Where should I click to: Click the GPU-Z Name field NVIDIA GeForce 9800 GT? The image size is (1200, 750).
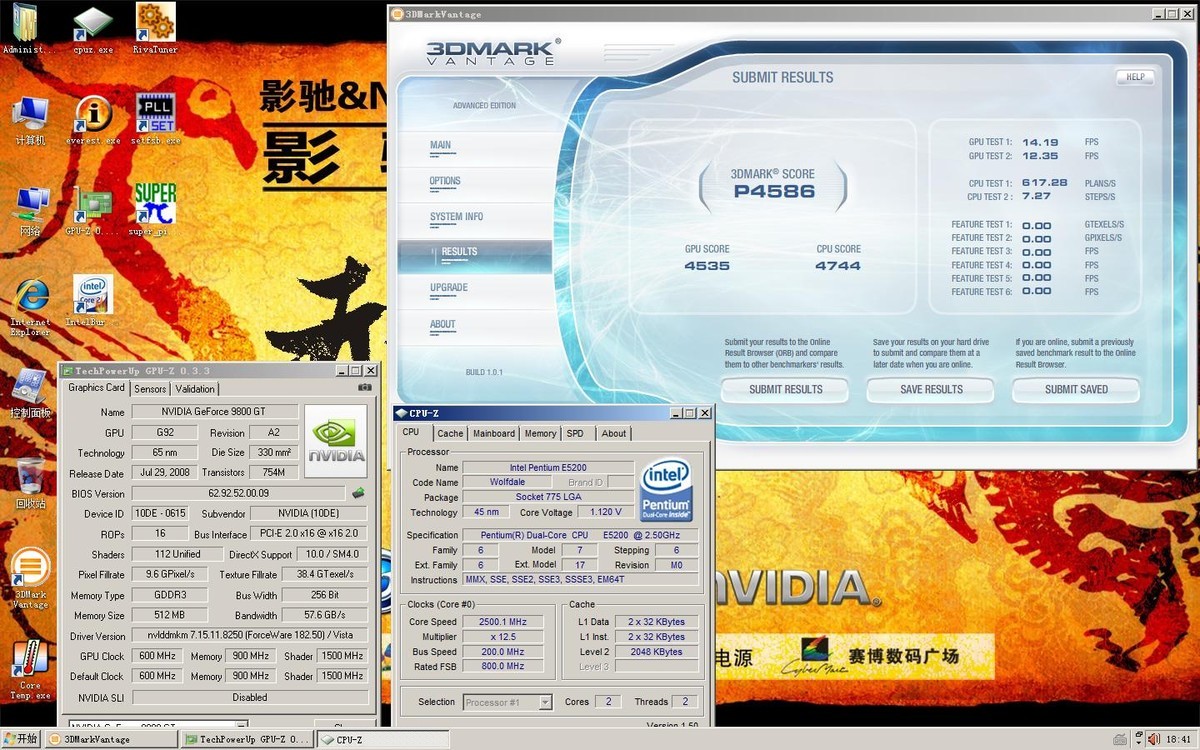pos(214,412)
